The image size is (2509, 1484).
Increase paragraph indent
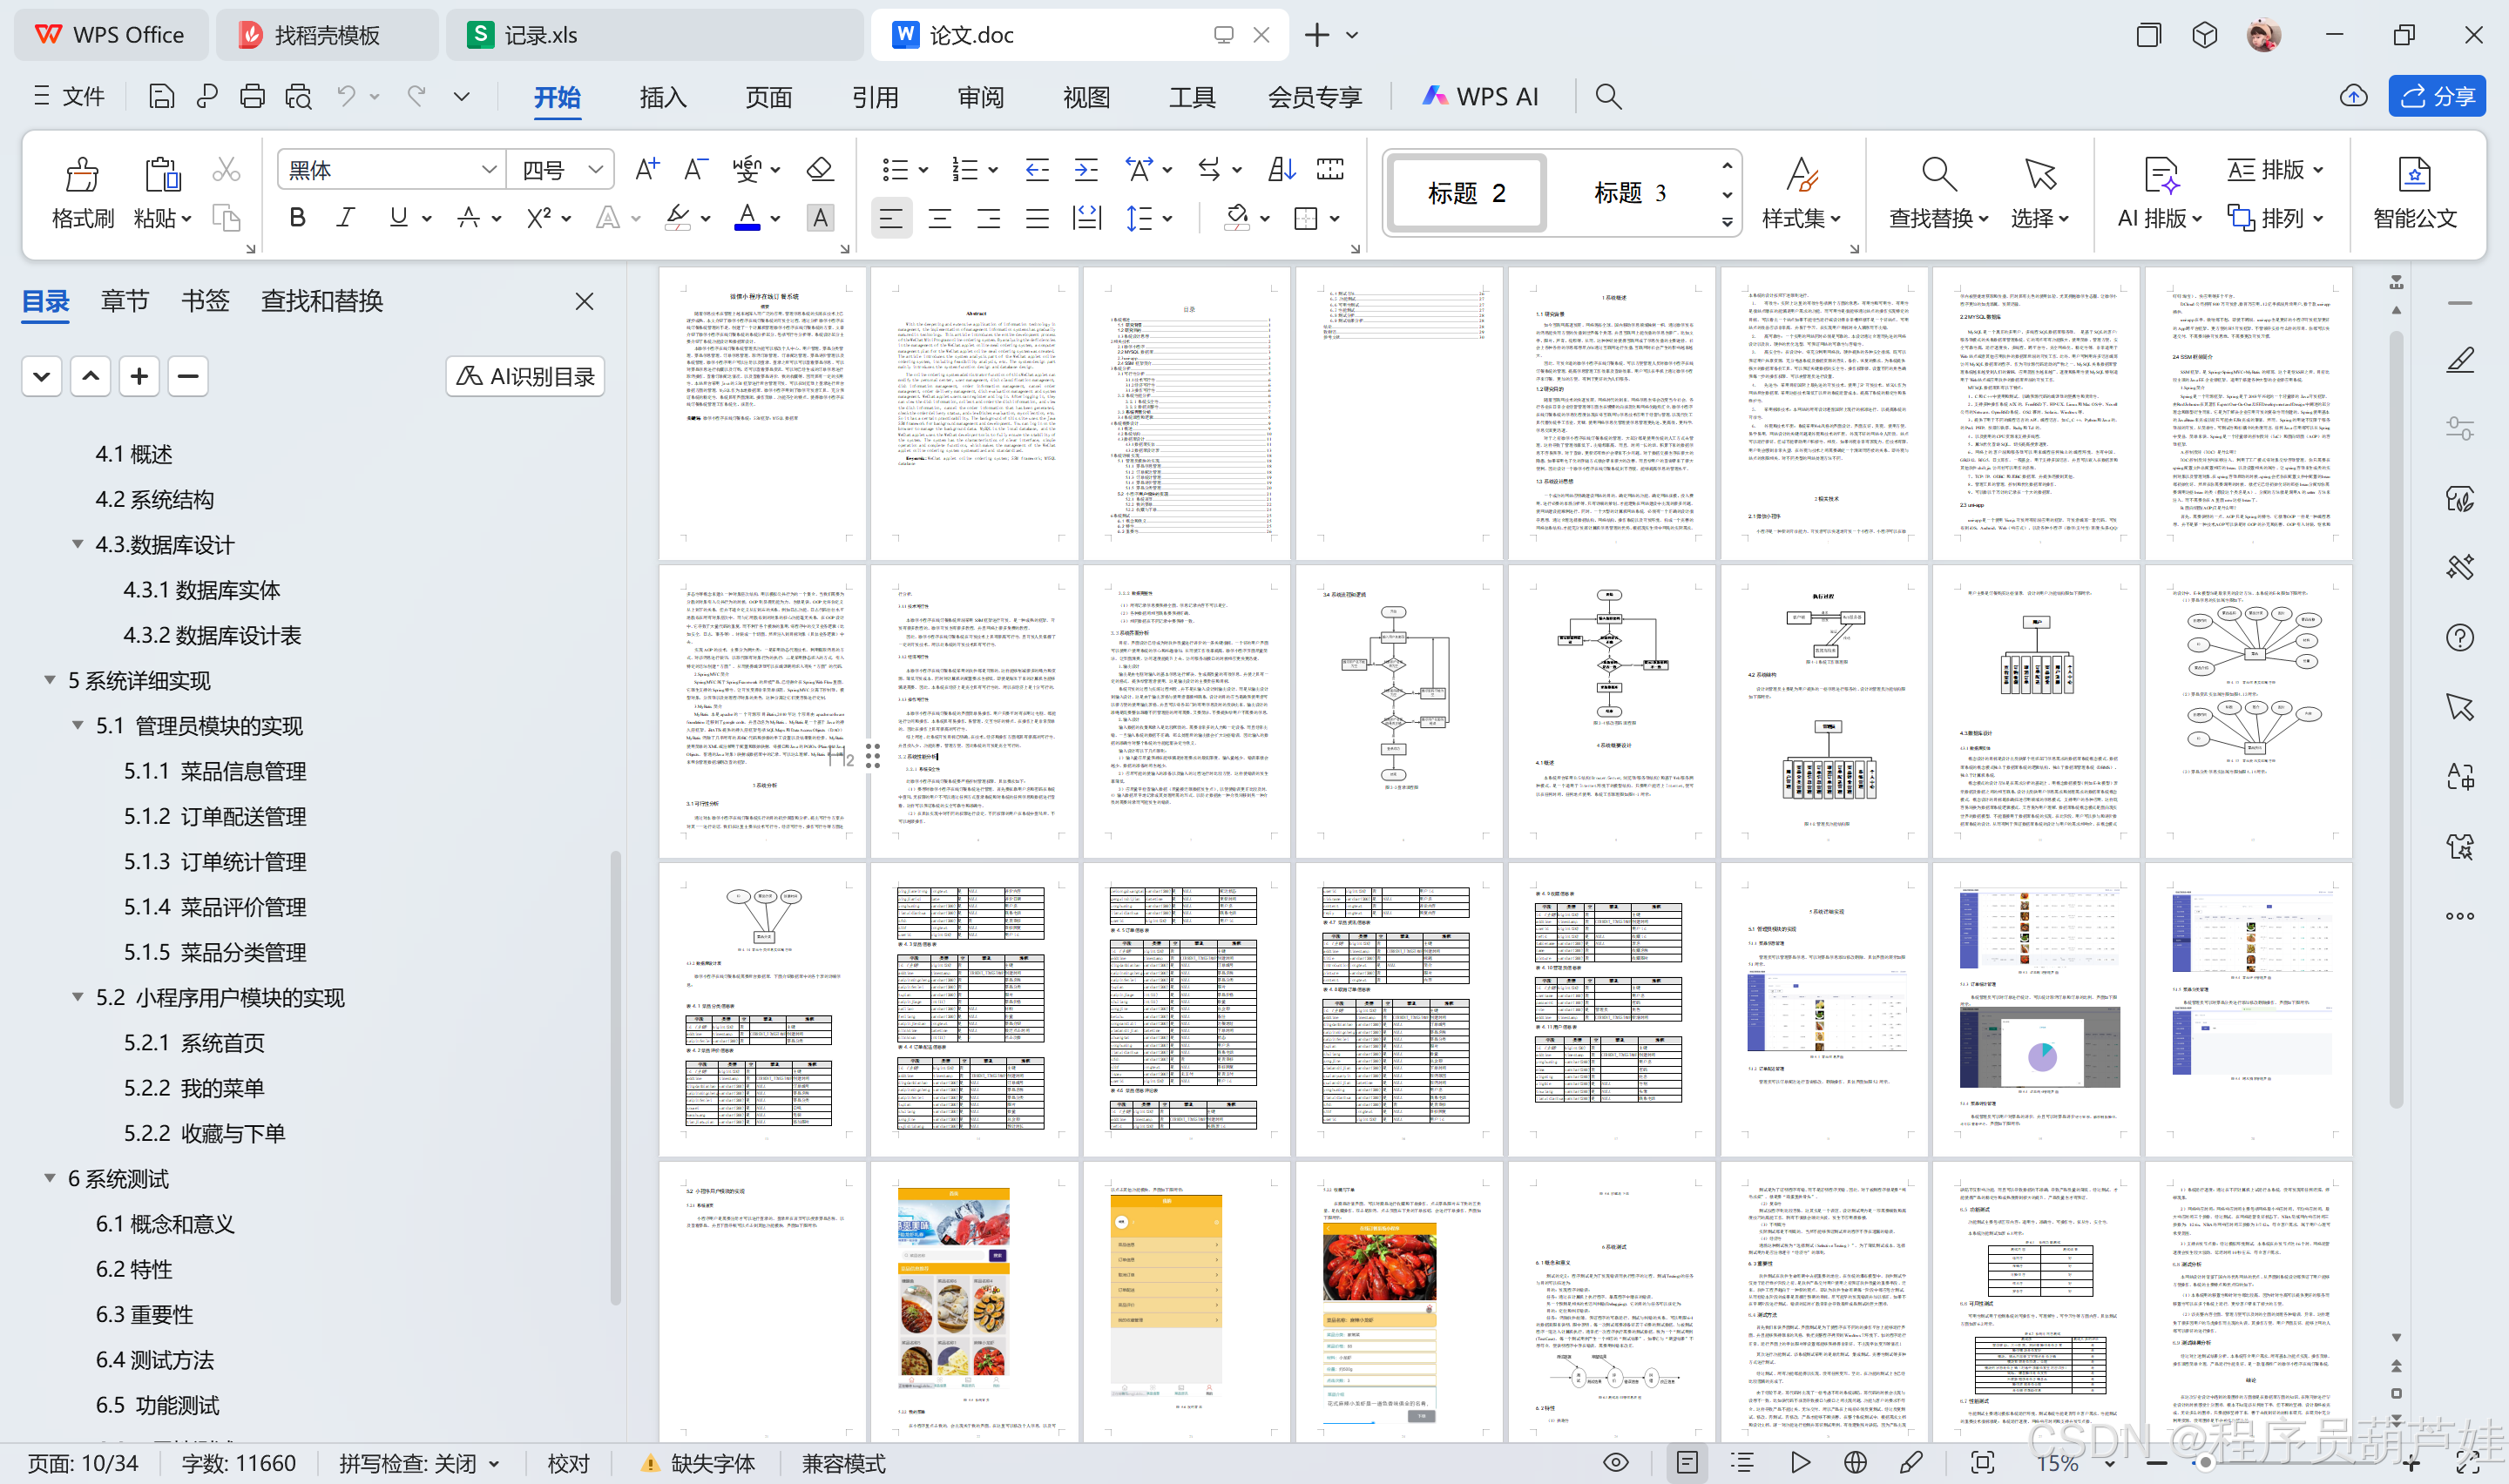[x=1086, y=169]
